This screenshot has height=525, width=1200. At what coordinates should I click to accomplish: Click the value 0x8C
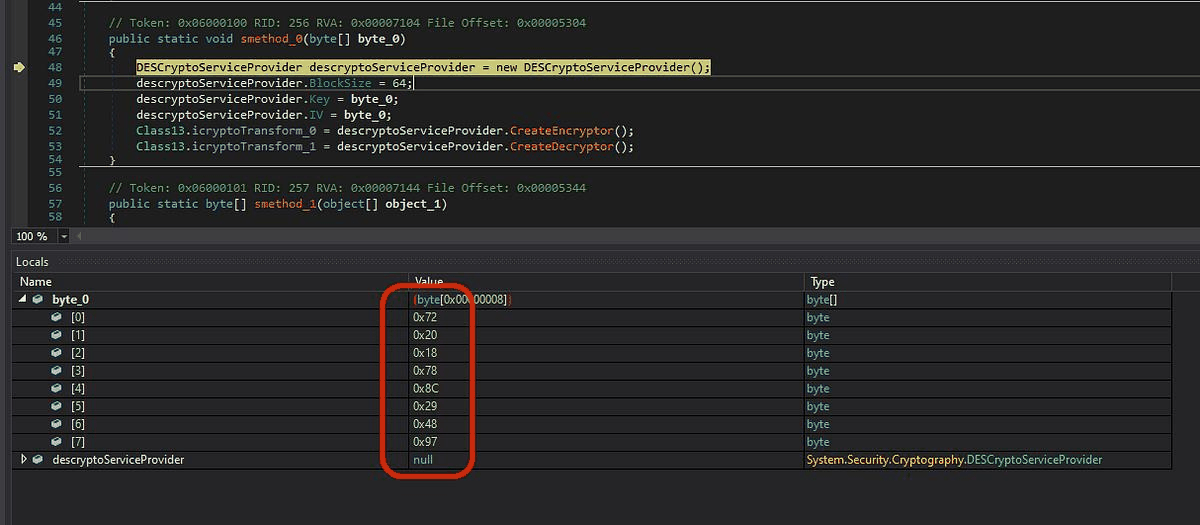(x=426, y=388)
